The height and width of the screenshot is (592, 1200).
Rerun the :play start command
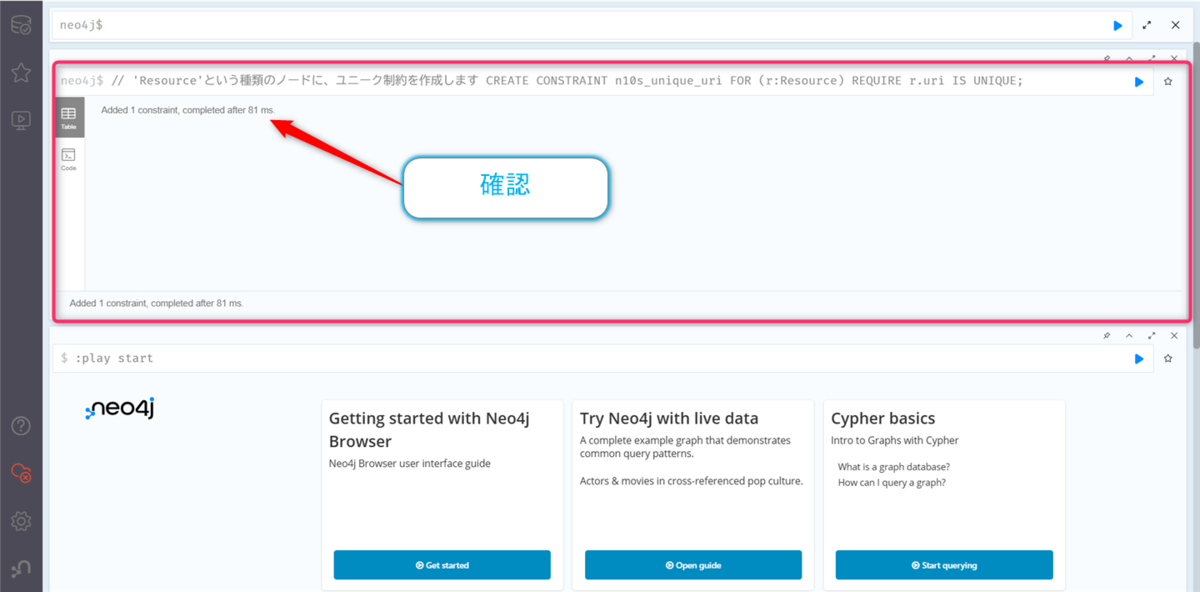pos(1139,359)
